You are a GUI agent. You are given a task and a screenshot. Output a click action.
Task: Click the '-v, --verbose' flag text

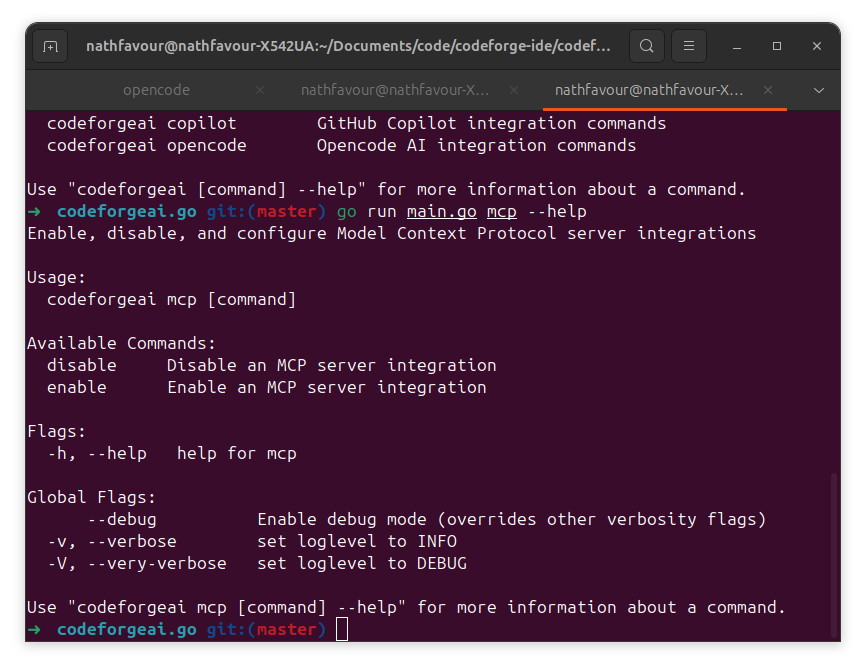coord(112,541)
